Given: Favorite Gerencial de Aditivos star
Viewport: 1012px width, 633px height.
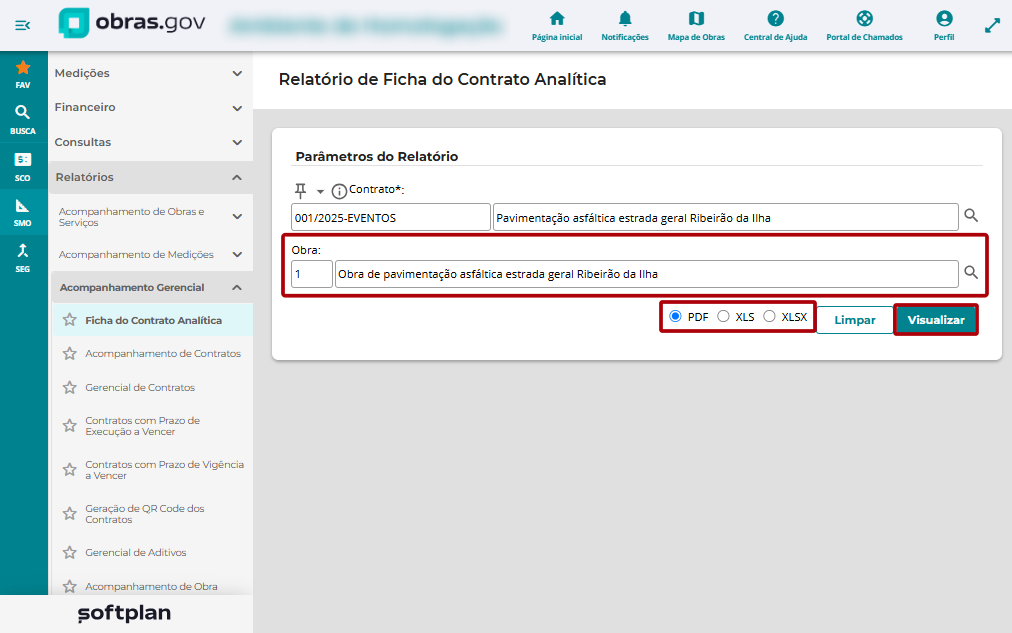Looking at the screenshot, I should pyautogui.click(x=70, y=552).
